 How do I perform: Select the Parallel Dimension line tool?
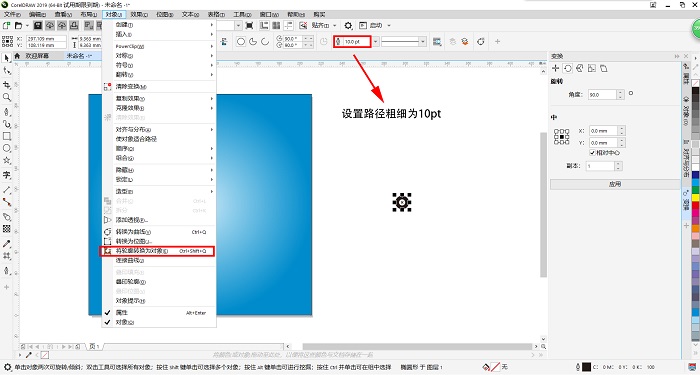tap(7, 190)
